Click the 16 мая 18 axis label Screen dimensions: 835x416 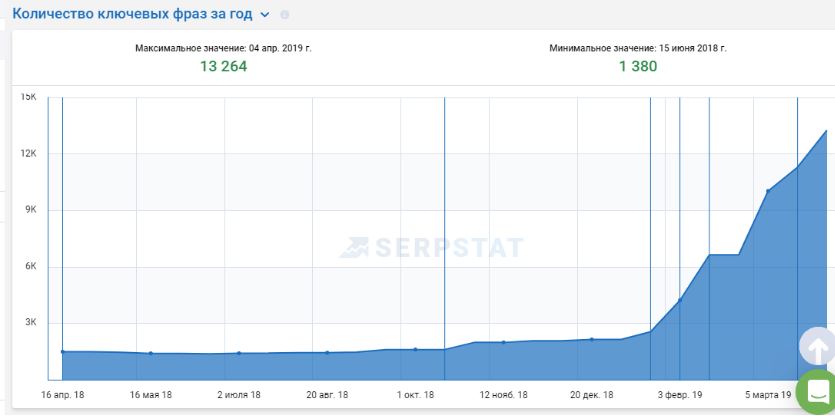tap(151, 395)
